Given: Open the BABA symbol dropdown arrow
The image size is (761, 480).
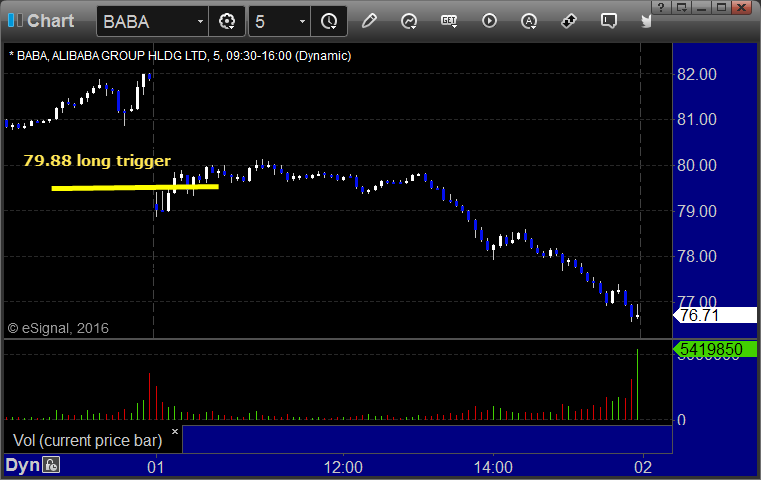Looking at the screenshot, I should [x=200, y=21].
